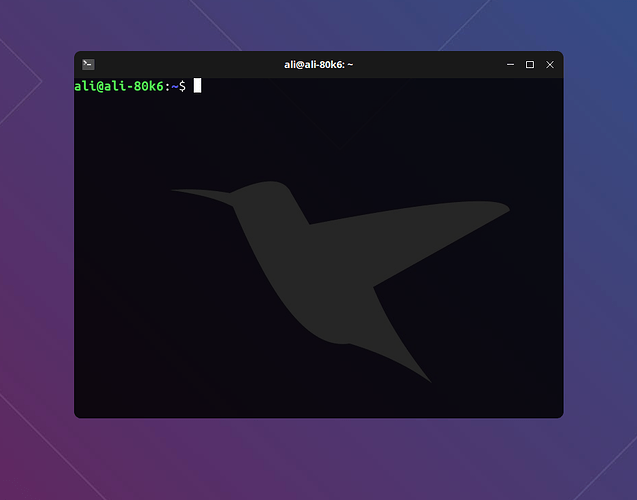This screenshot has width=637, height=500.
Task: Minimize the terminal window
Action: click(x=511, y=64)
